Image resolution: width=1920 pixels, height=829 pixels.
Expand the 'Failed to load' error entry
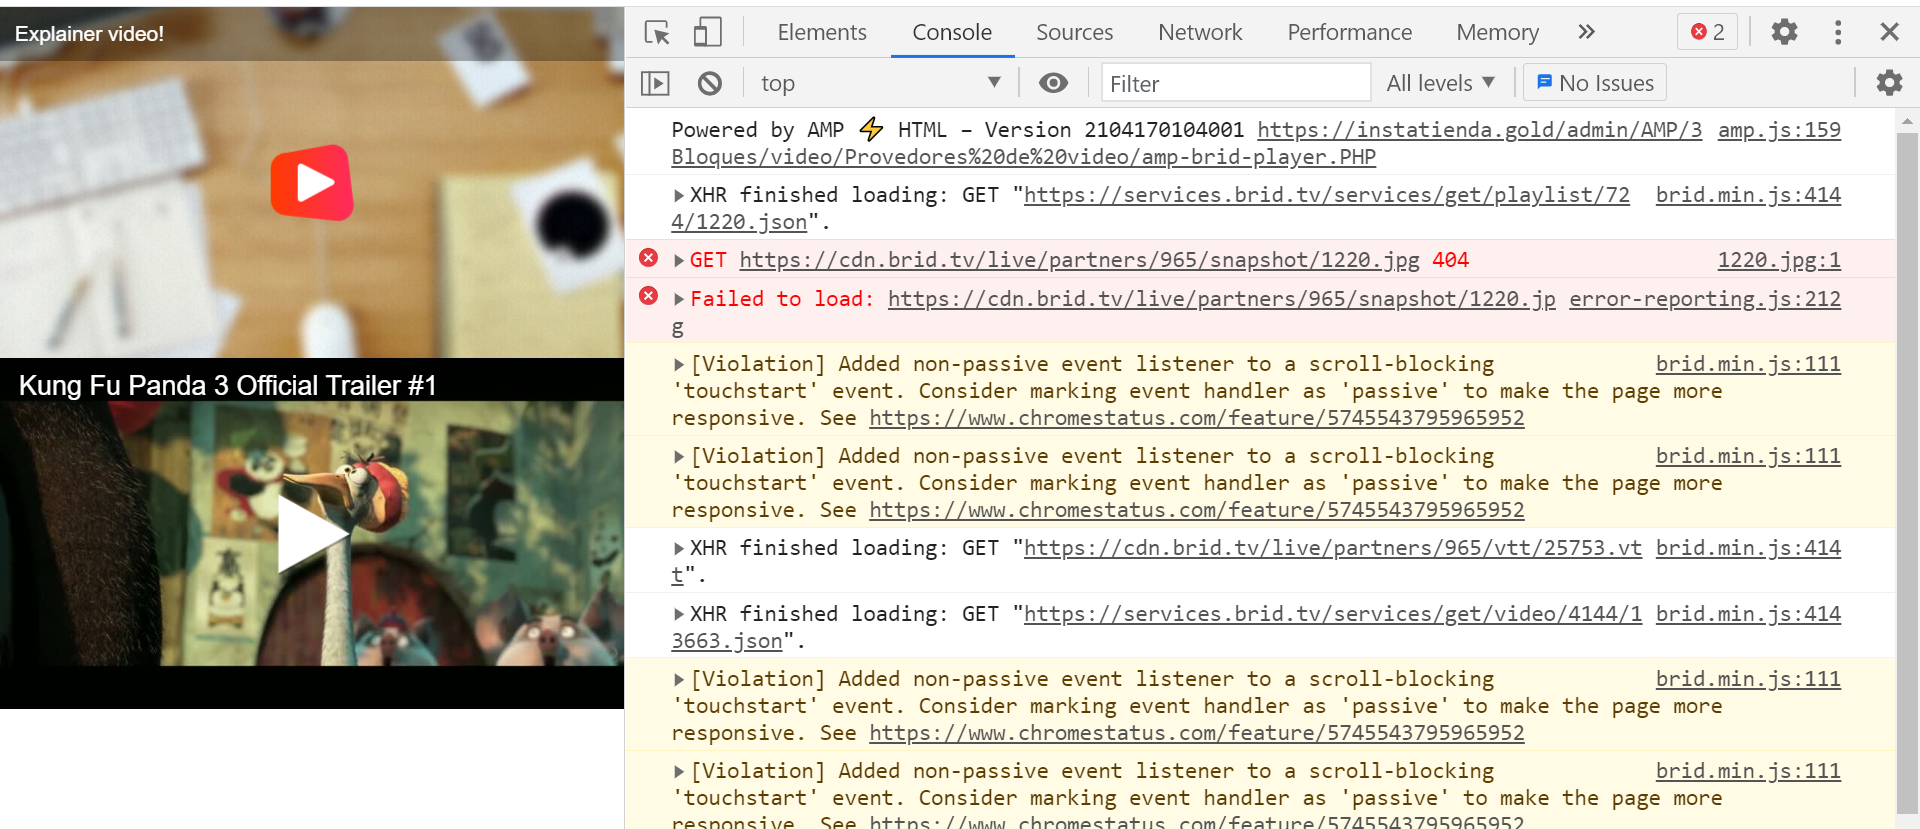[x=679, y=300]
